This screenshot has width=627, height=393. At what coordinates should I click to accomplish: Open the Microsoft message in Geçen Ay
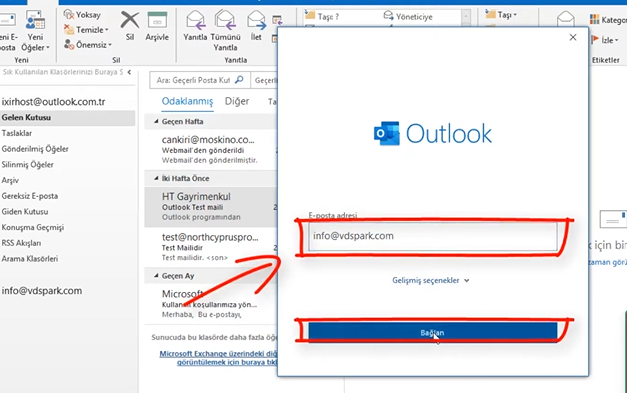[x=211, y=304]
